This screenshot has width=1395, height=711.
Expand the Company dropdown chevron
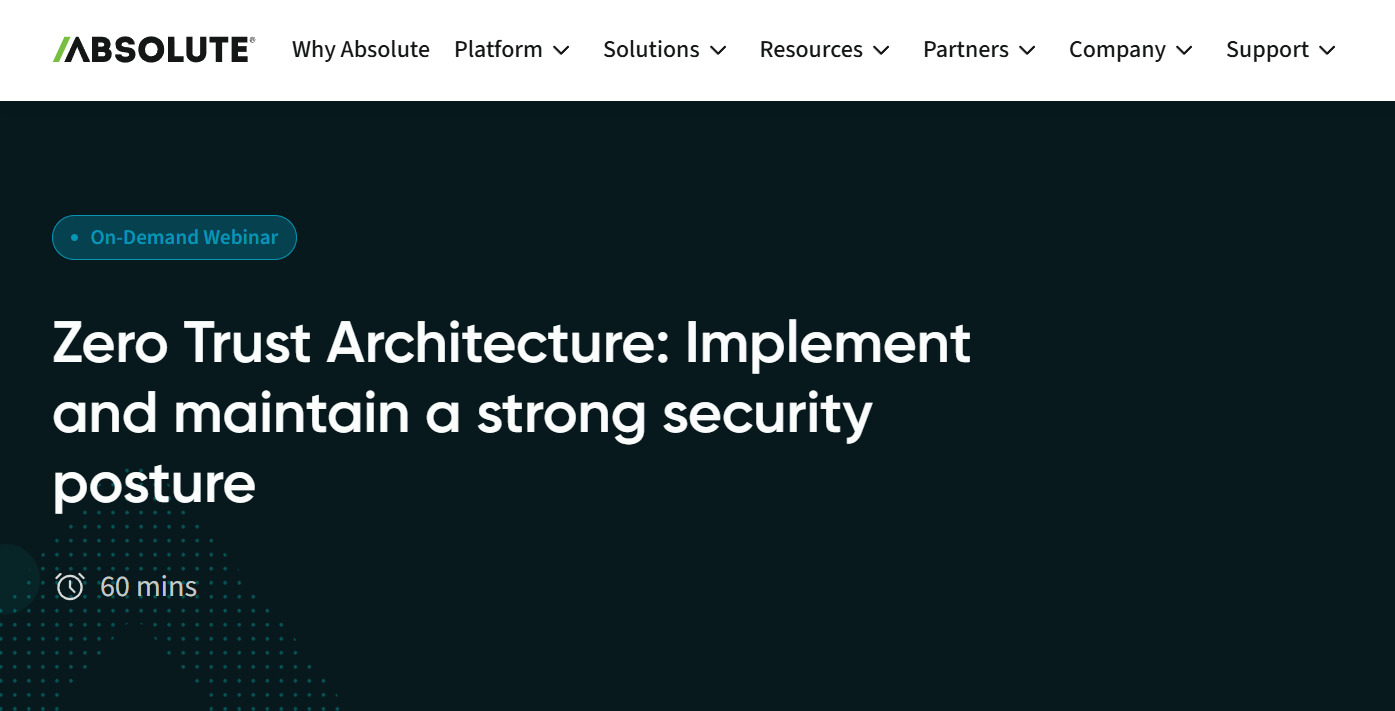tap(1184, 50)
